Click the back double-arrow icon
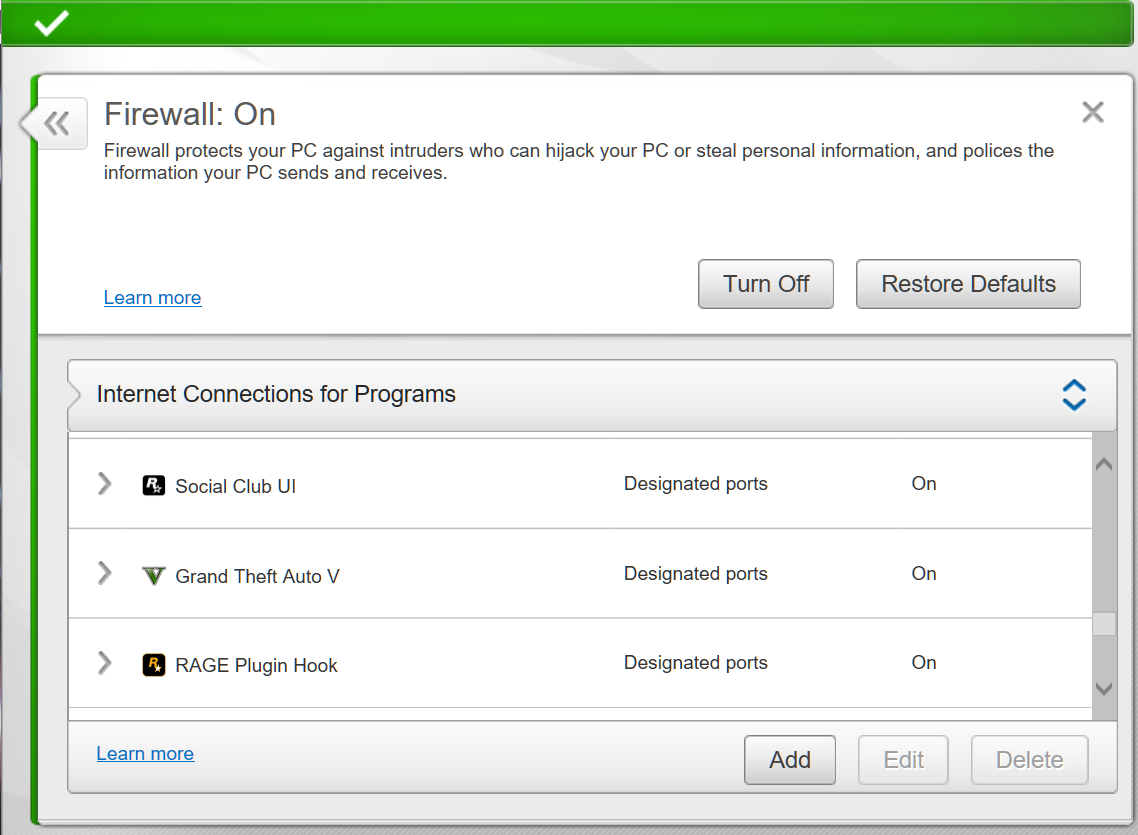Viewport: 1138px width, 835px height. (57, 124)
